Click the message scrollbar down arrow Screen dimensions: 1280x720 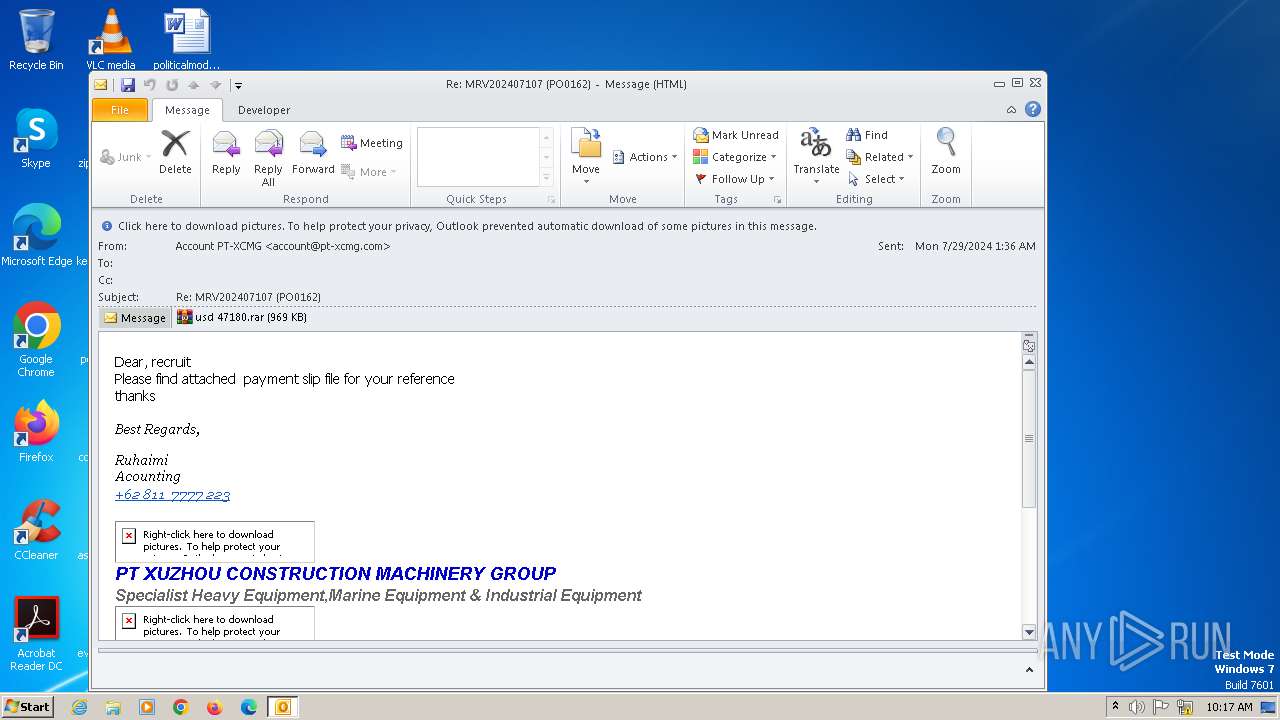1029,632
